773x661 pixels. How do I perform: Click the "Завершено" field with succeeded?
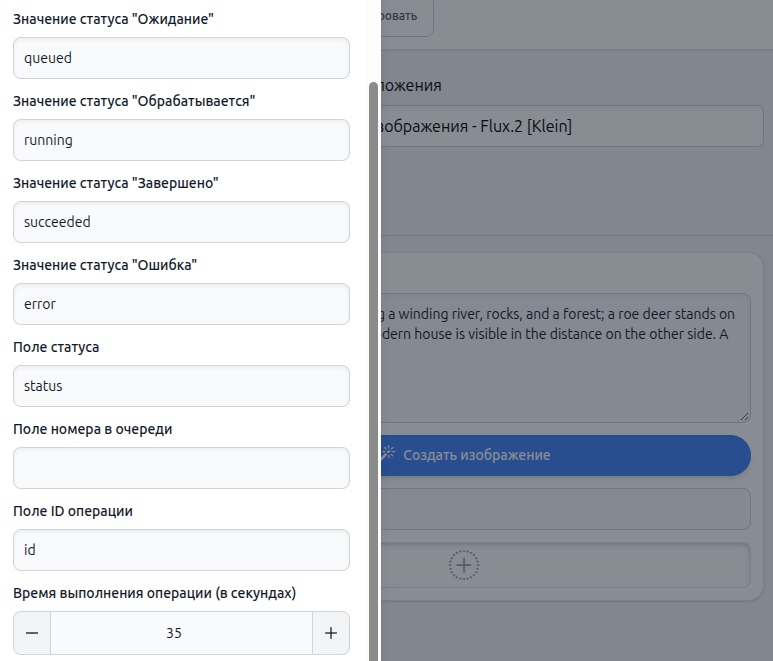click(x=181, y=222)
